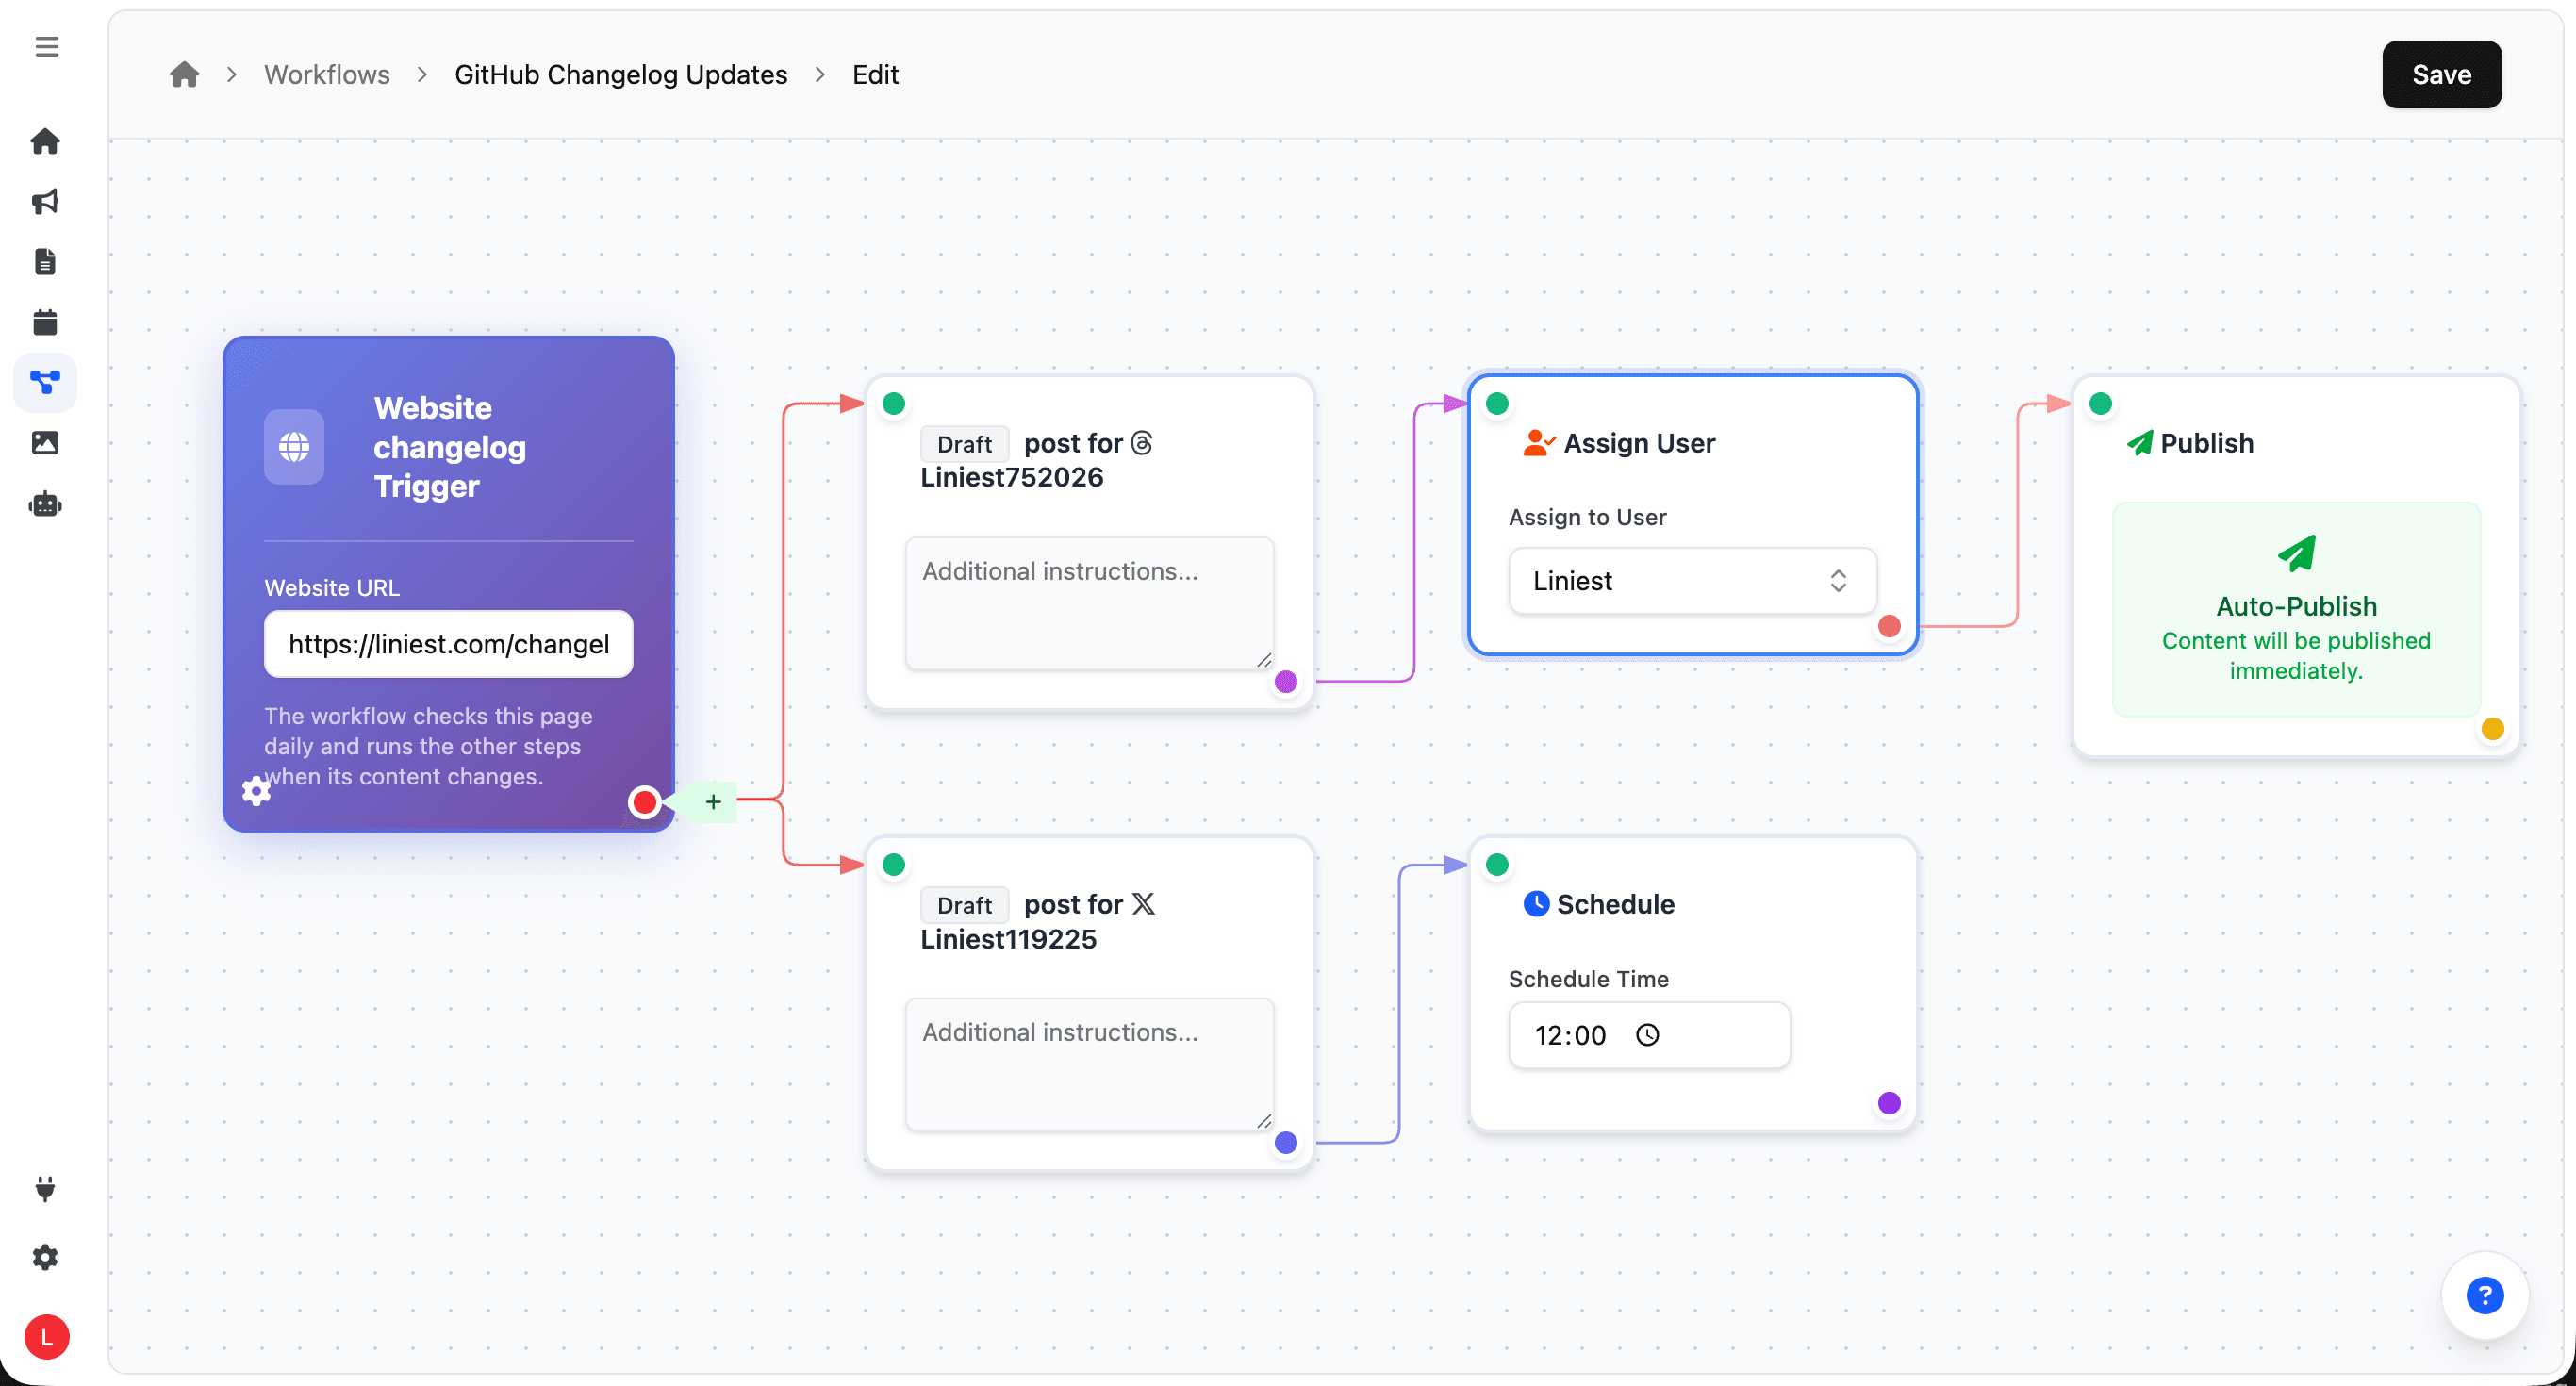Click the robot AI sidebar icon
Image resolution: width=2576 pixels, height=1386 pixels.
pos(45,504)
